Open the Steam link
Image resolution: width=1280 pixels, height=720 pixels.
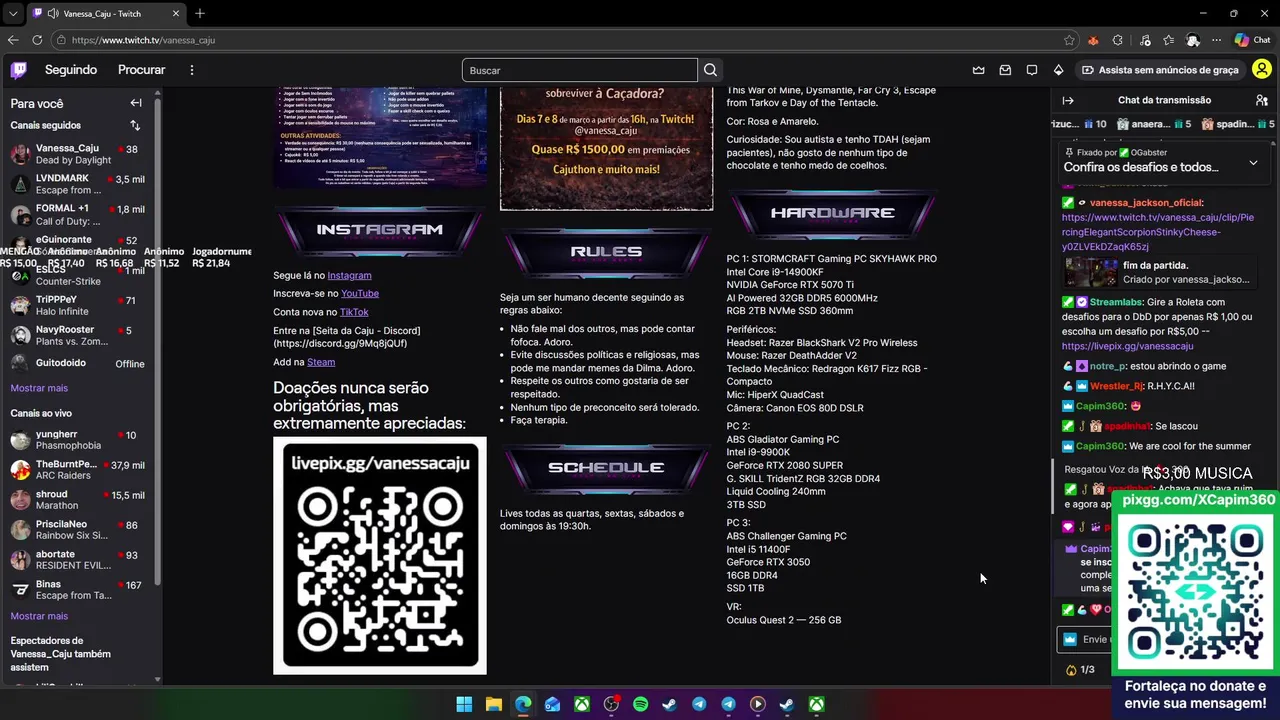(x=321, y=362)
